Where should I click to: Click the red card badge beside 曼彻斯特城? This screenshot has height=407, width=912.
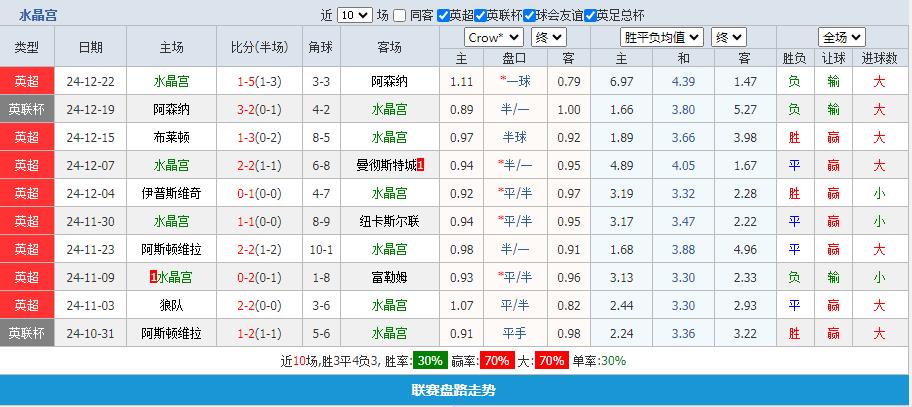tap(421, 165)
